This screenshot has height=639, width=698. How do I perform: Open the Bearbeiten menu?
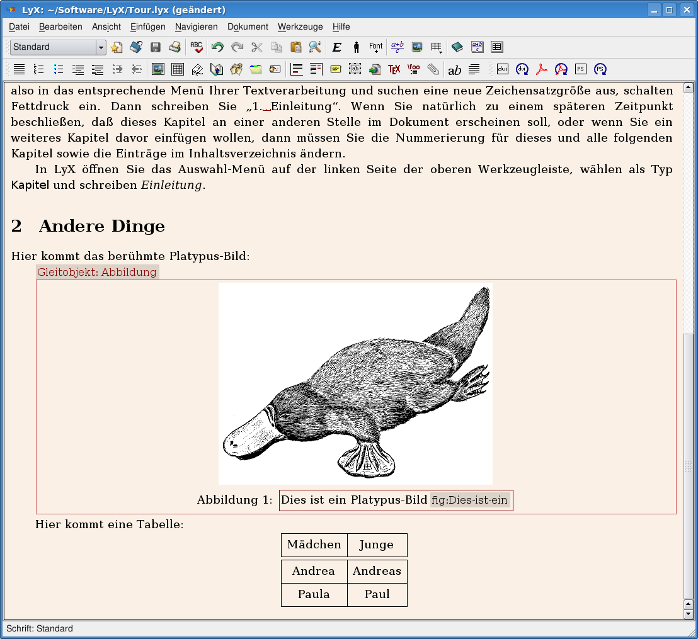click(x=61, y=27)
